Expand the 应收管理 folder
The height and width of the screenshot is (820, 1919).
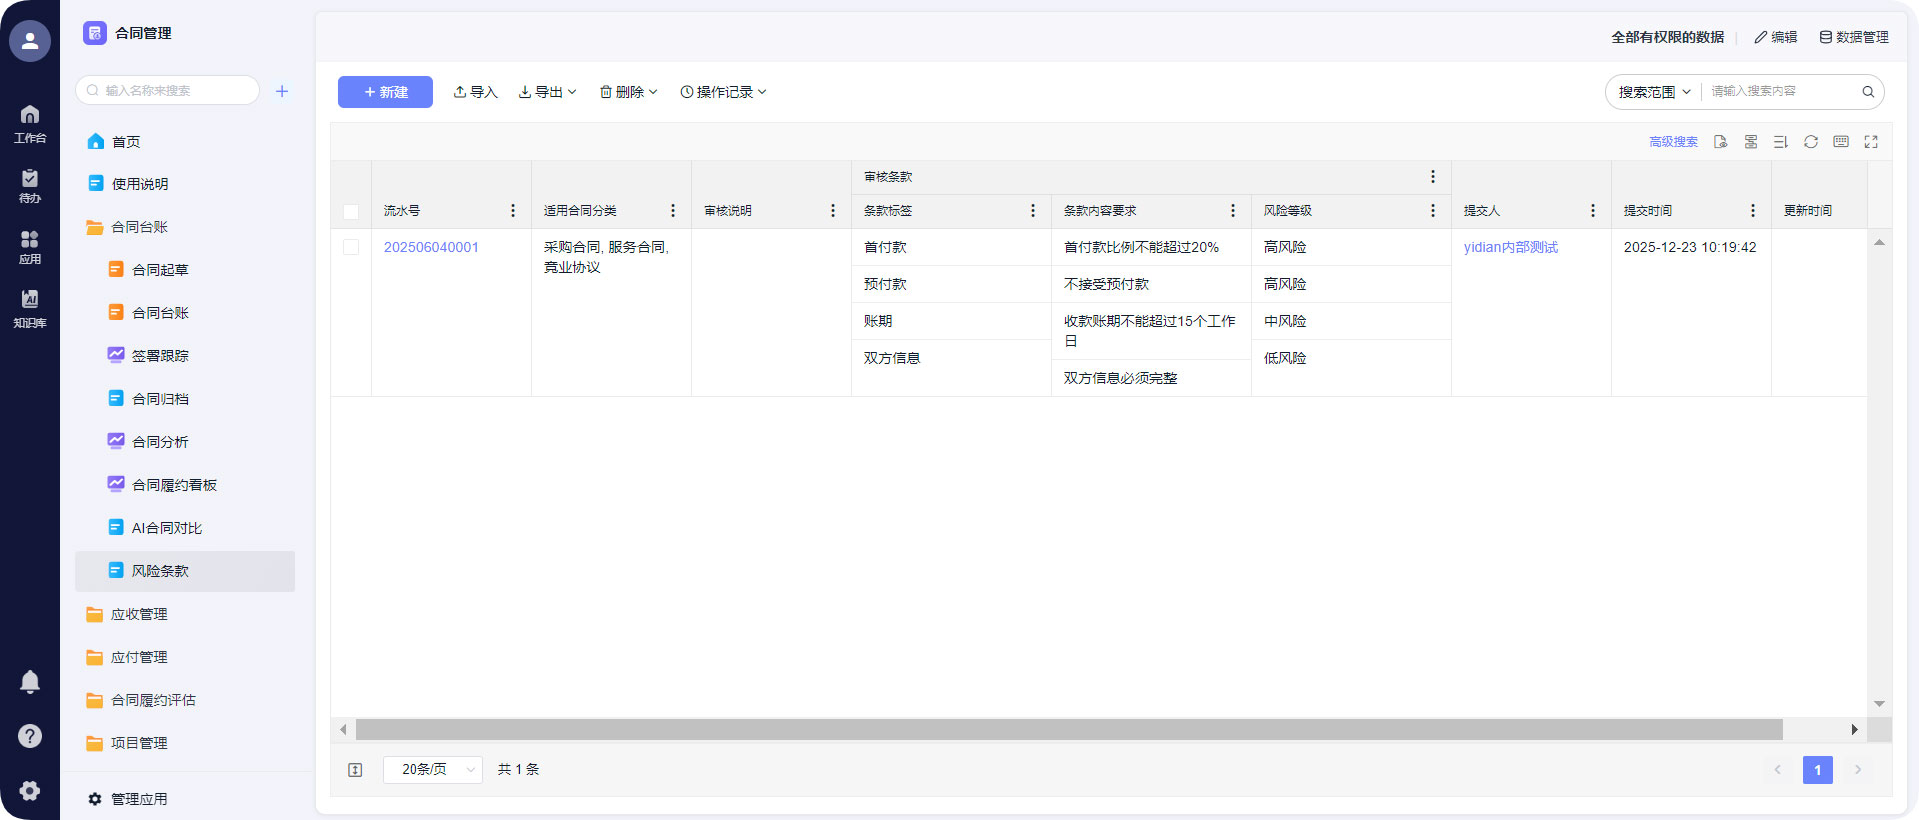tap(139, 615)
